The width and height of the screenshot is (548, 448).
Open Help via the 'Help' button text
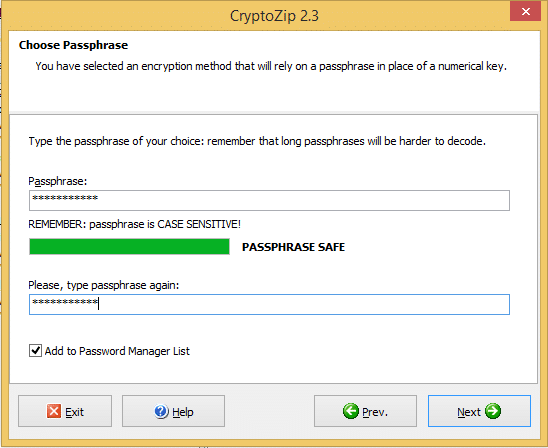183,412
